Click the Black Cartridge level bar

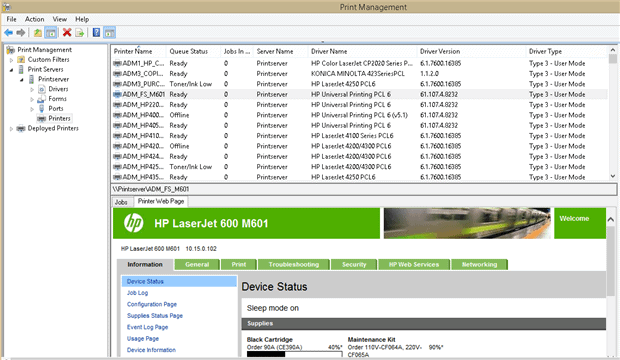point(295,354)
